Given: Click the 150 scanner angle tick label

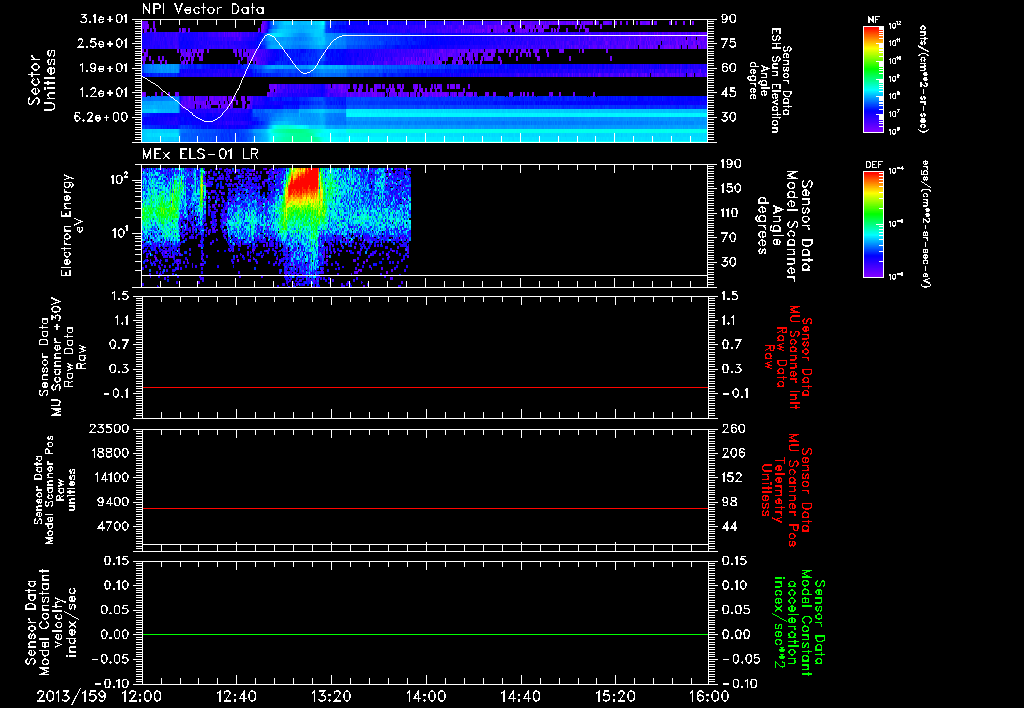Looking at the screenshot, I should (731, 188).
